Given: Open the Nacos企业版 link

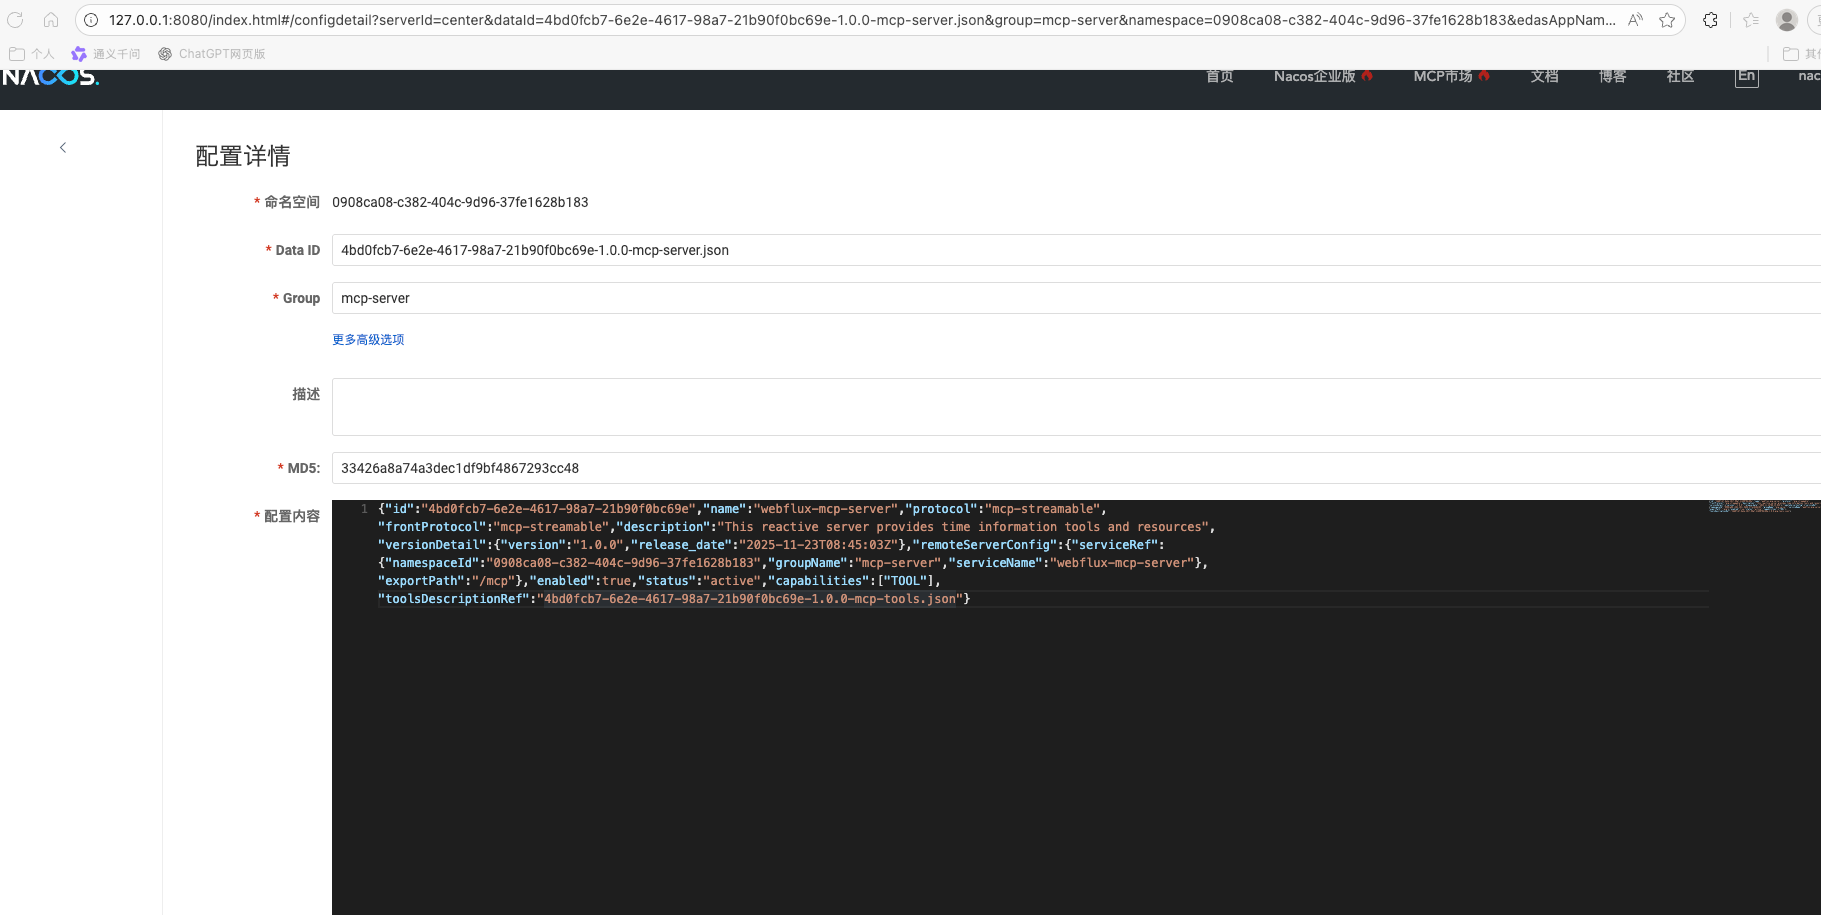Looking at the screenshot, I should tap(1314, 77).
